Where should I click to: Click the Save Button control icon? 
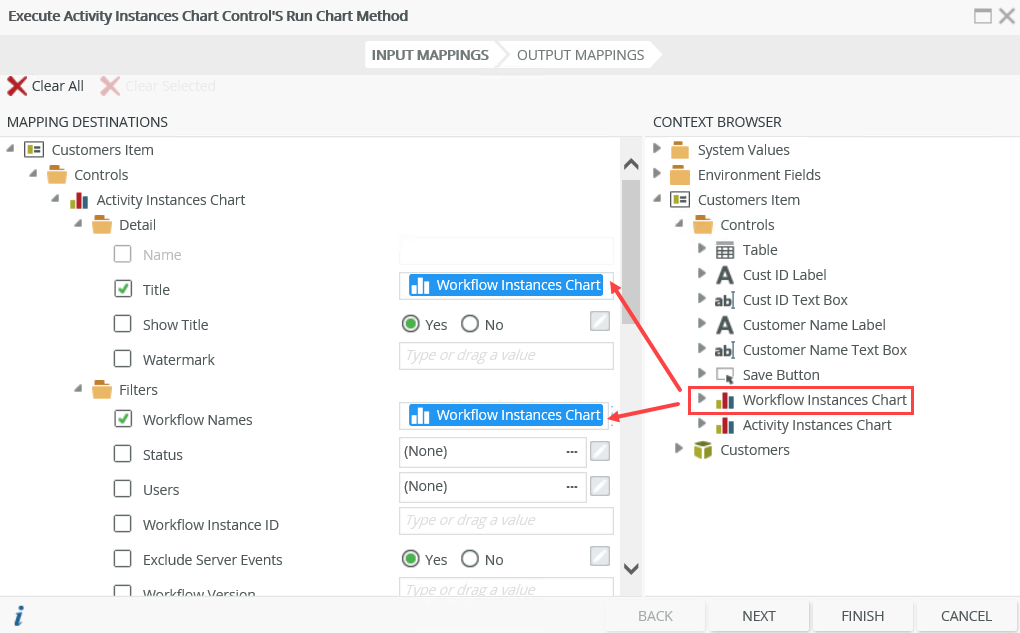tap(725, 375)
